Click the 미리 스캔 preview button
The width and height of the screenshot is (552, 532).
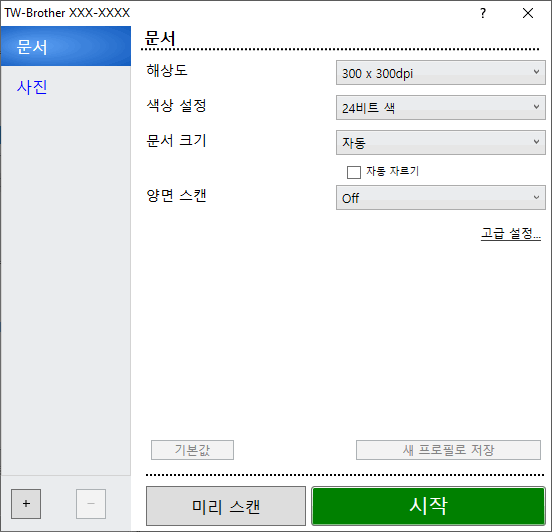[226, 506]
